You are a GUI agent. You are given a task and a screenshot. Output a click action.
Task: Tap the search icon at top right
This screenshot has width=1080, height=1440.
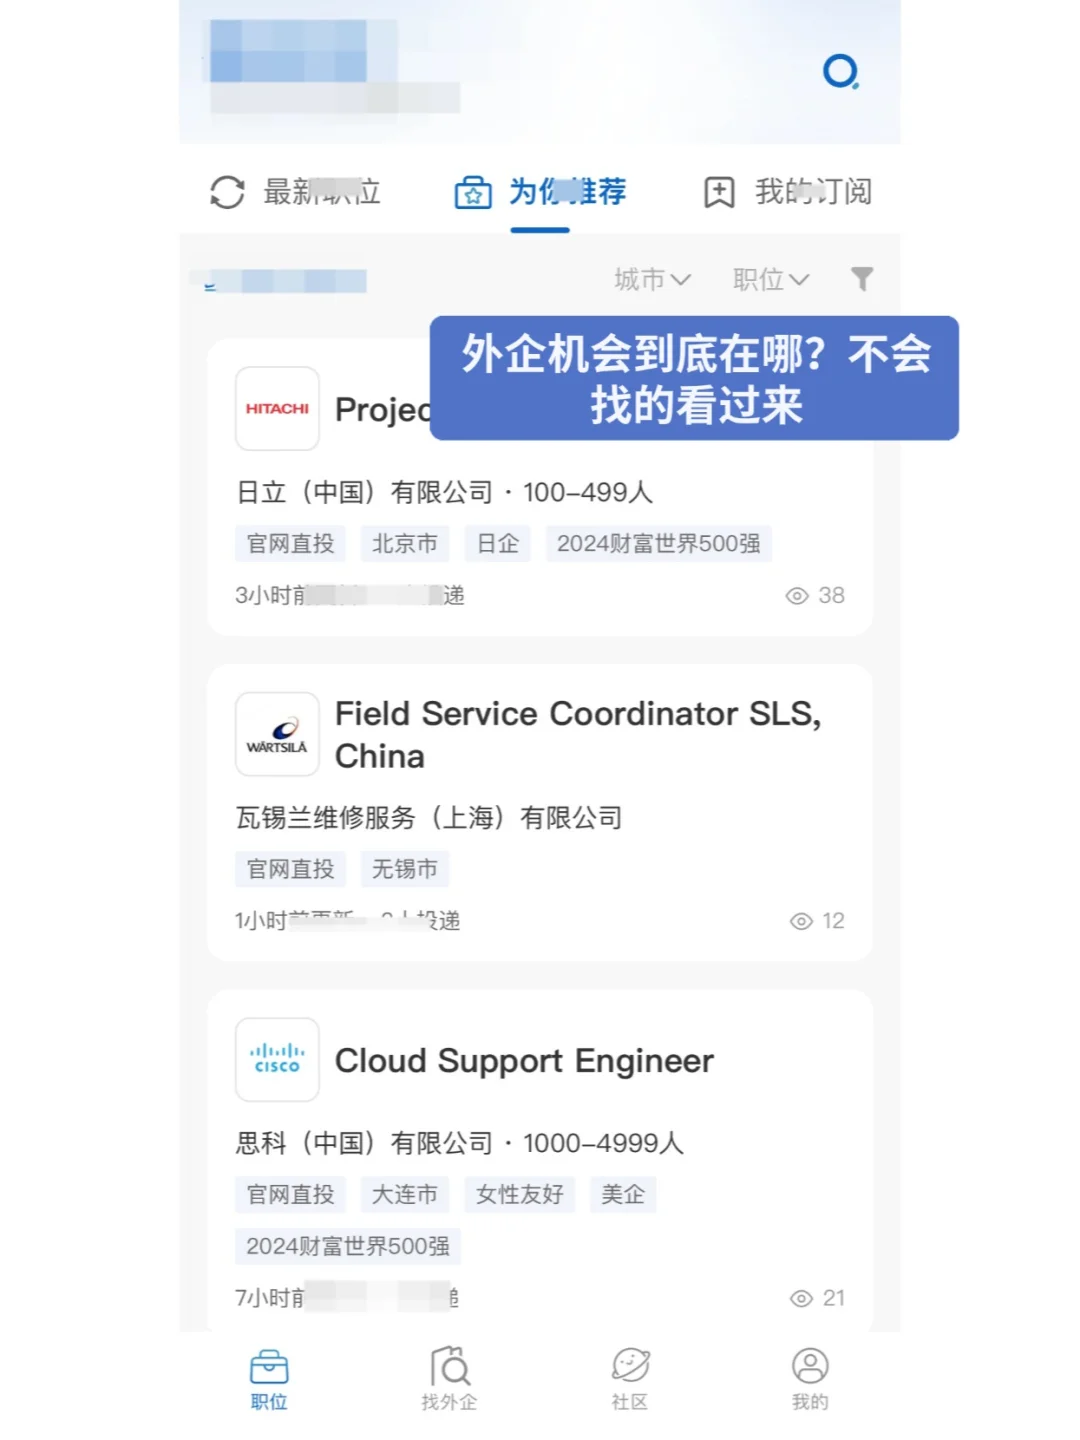point(841,72)
